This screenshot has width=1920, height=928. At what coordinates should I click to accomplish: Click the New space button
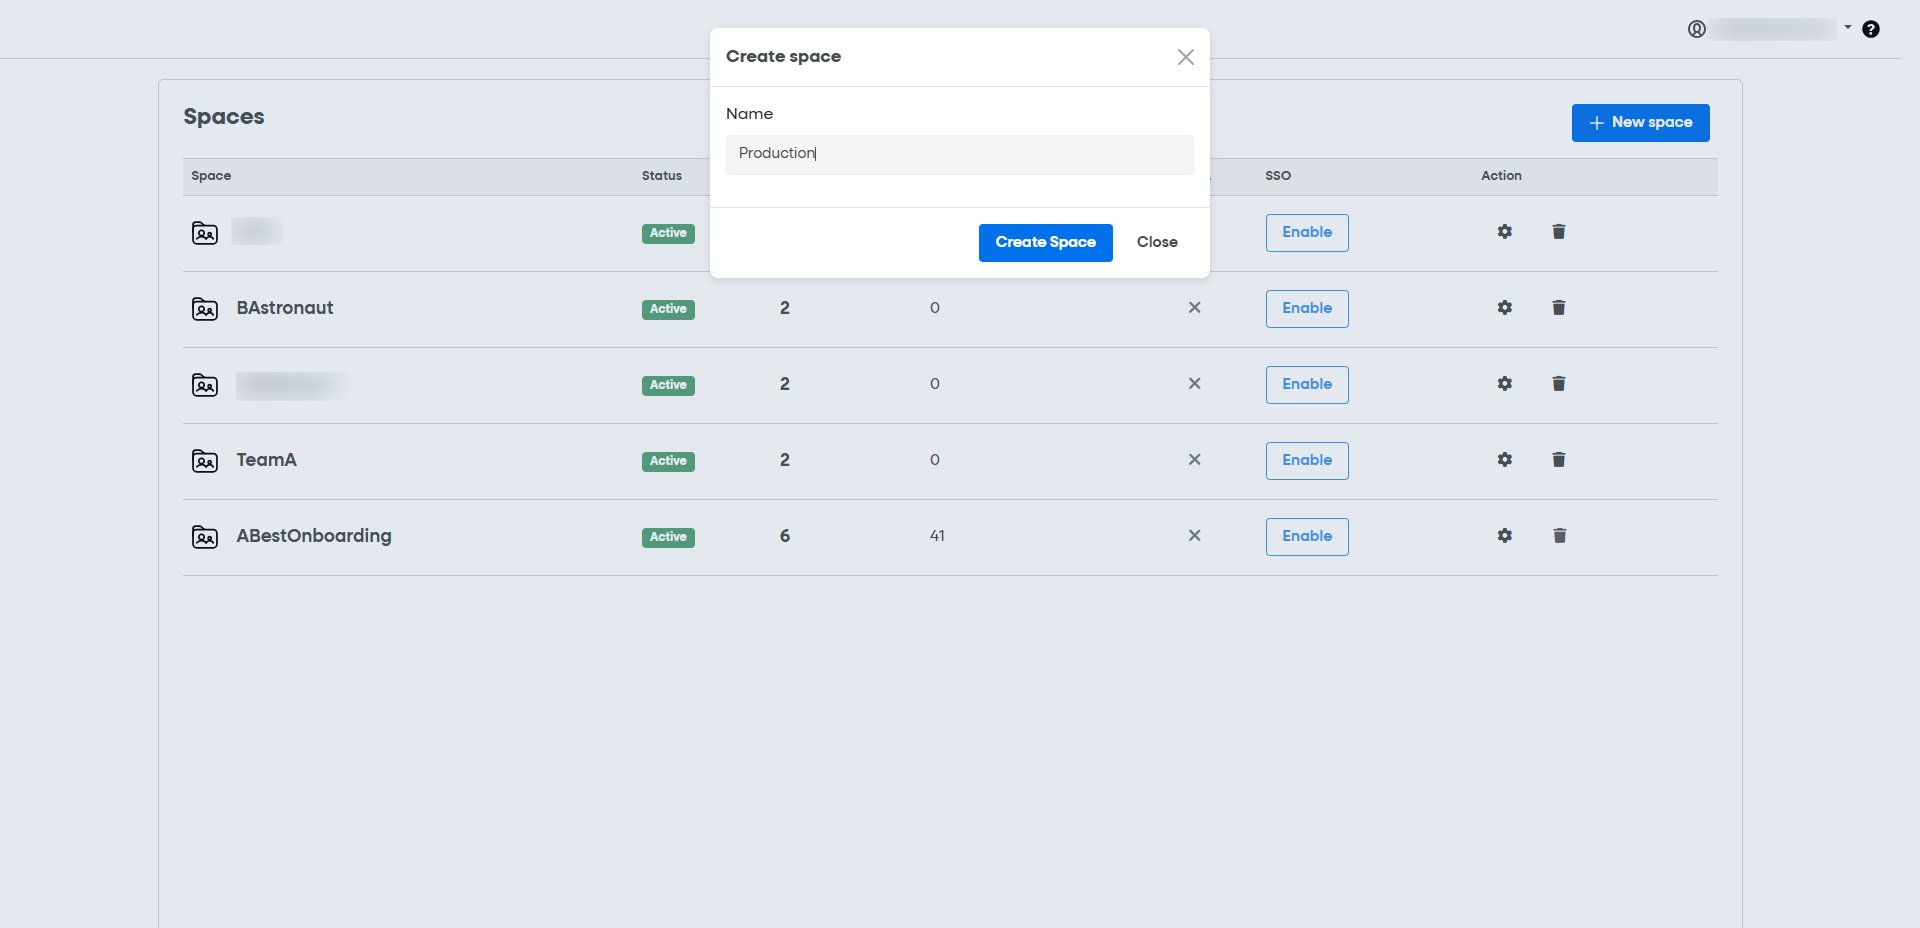[1640, 123]
